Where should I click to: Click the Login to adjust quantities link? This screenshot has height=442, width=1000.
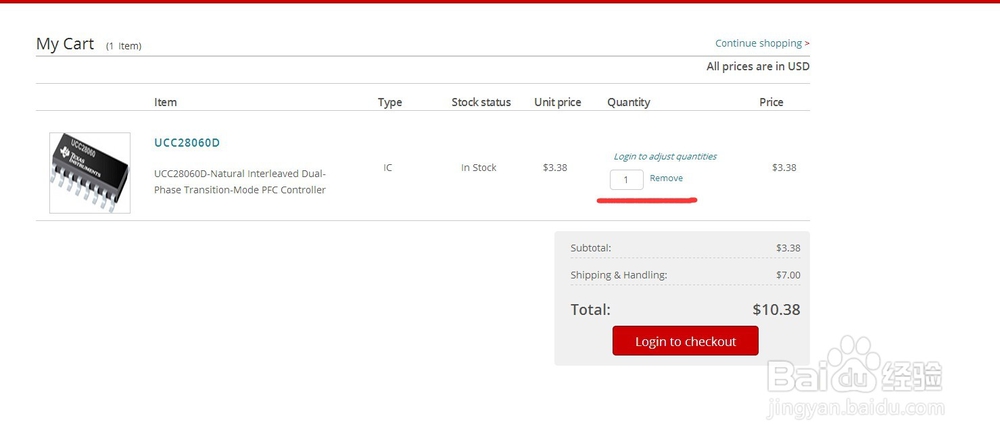(x=665, y=156)
